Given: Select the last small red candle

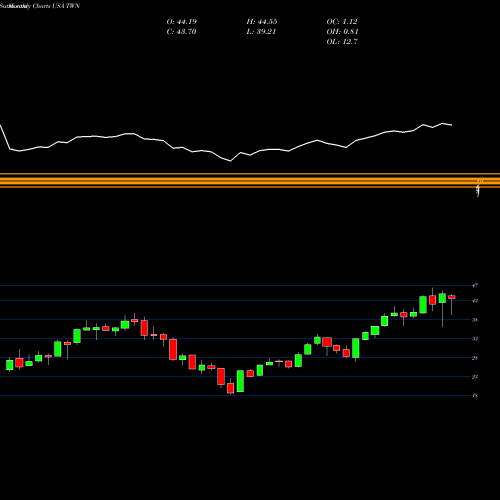Looking at the screenshot, I should pyautogui.click(x=452, y=297).
